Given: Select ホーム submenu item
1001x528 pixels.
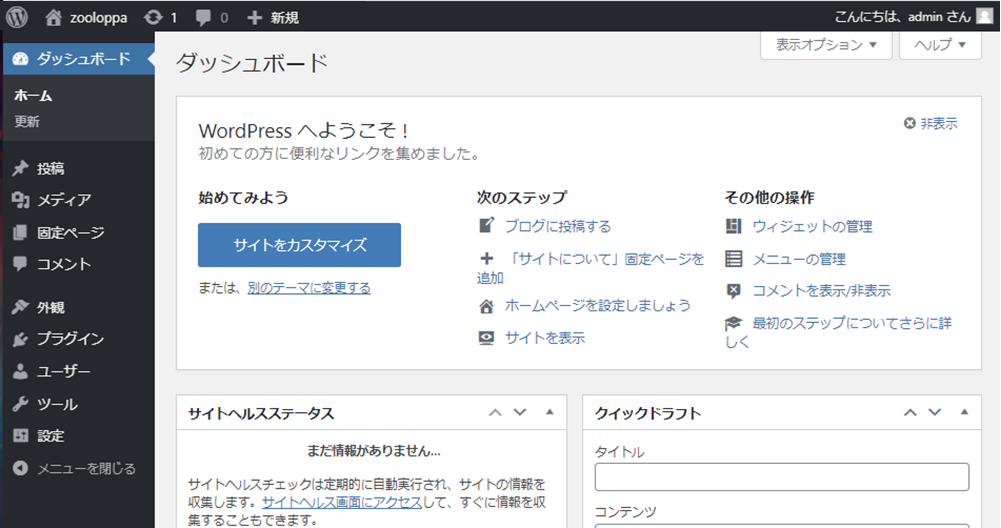Looking at the screenshot, I should [33, 96].
